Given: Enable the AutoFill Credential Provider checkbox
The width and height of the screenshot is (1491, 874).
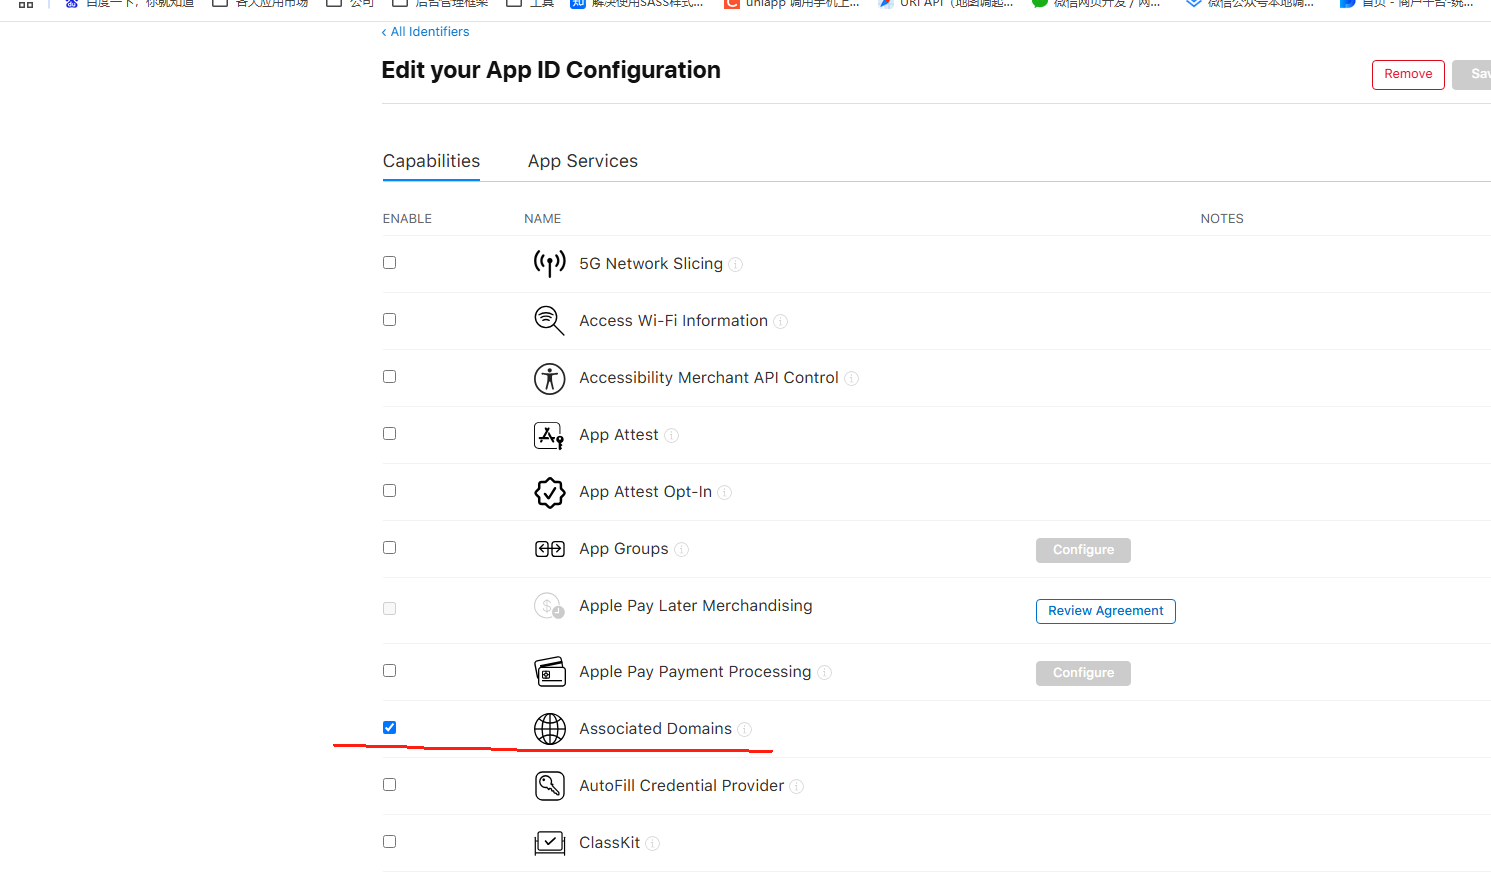Looking at the screenshot, I should (390, 785).
